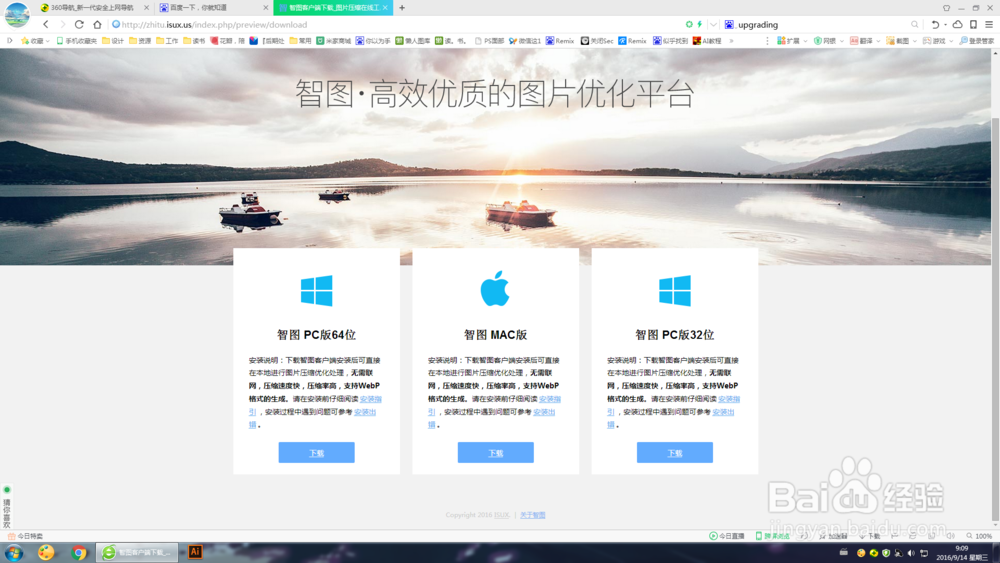
Task: Open Adobe Illustrator from the taskbar
Action: 195,552
